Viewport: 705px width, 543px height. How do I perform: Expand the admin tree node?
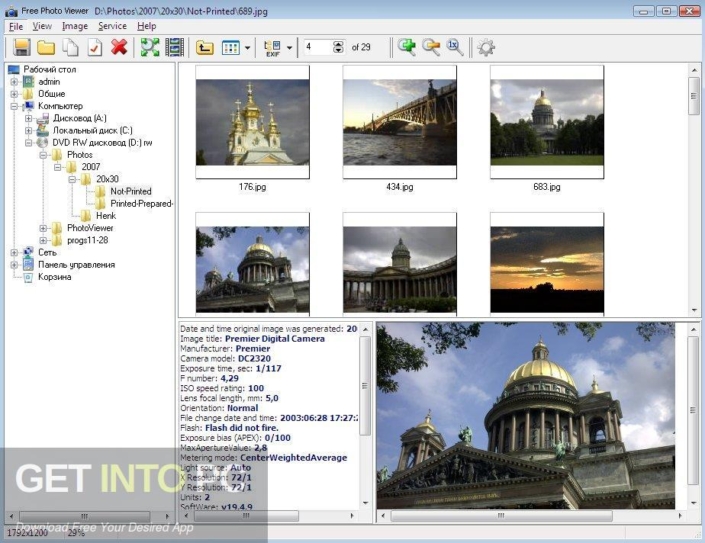[x=14, y=82]
